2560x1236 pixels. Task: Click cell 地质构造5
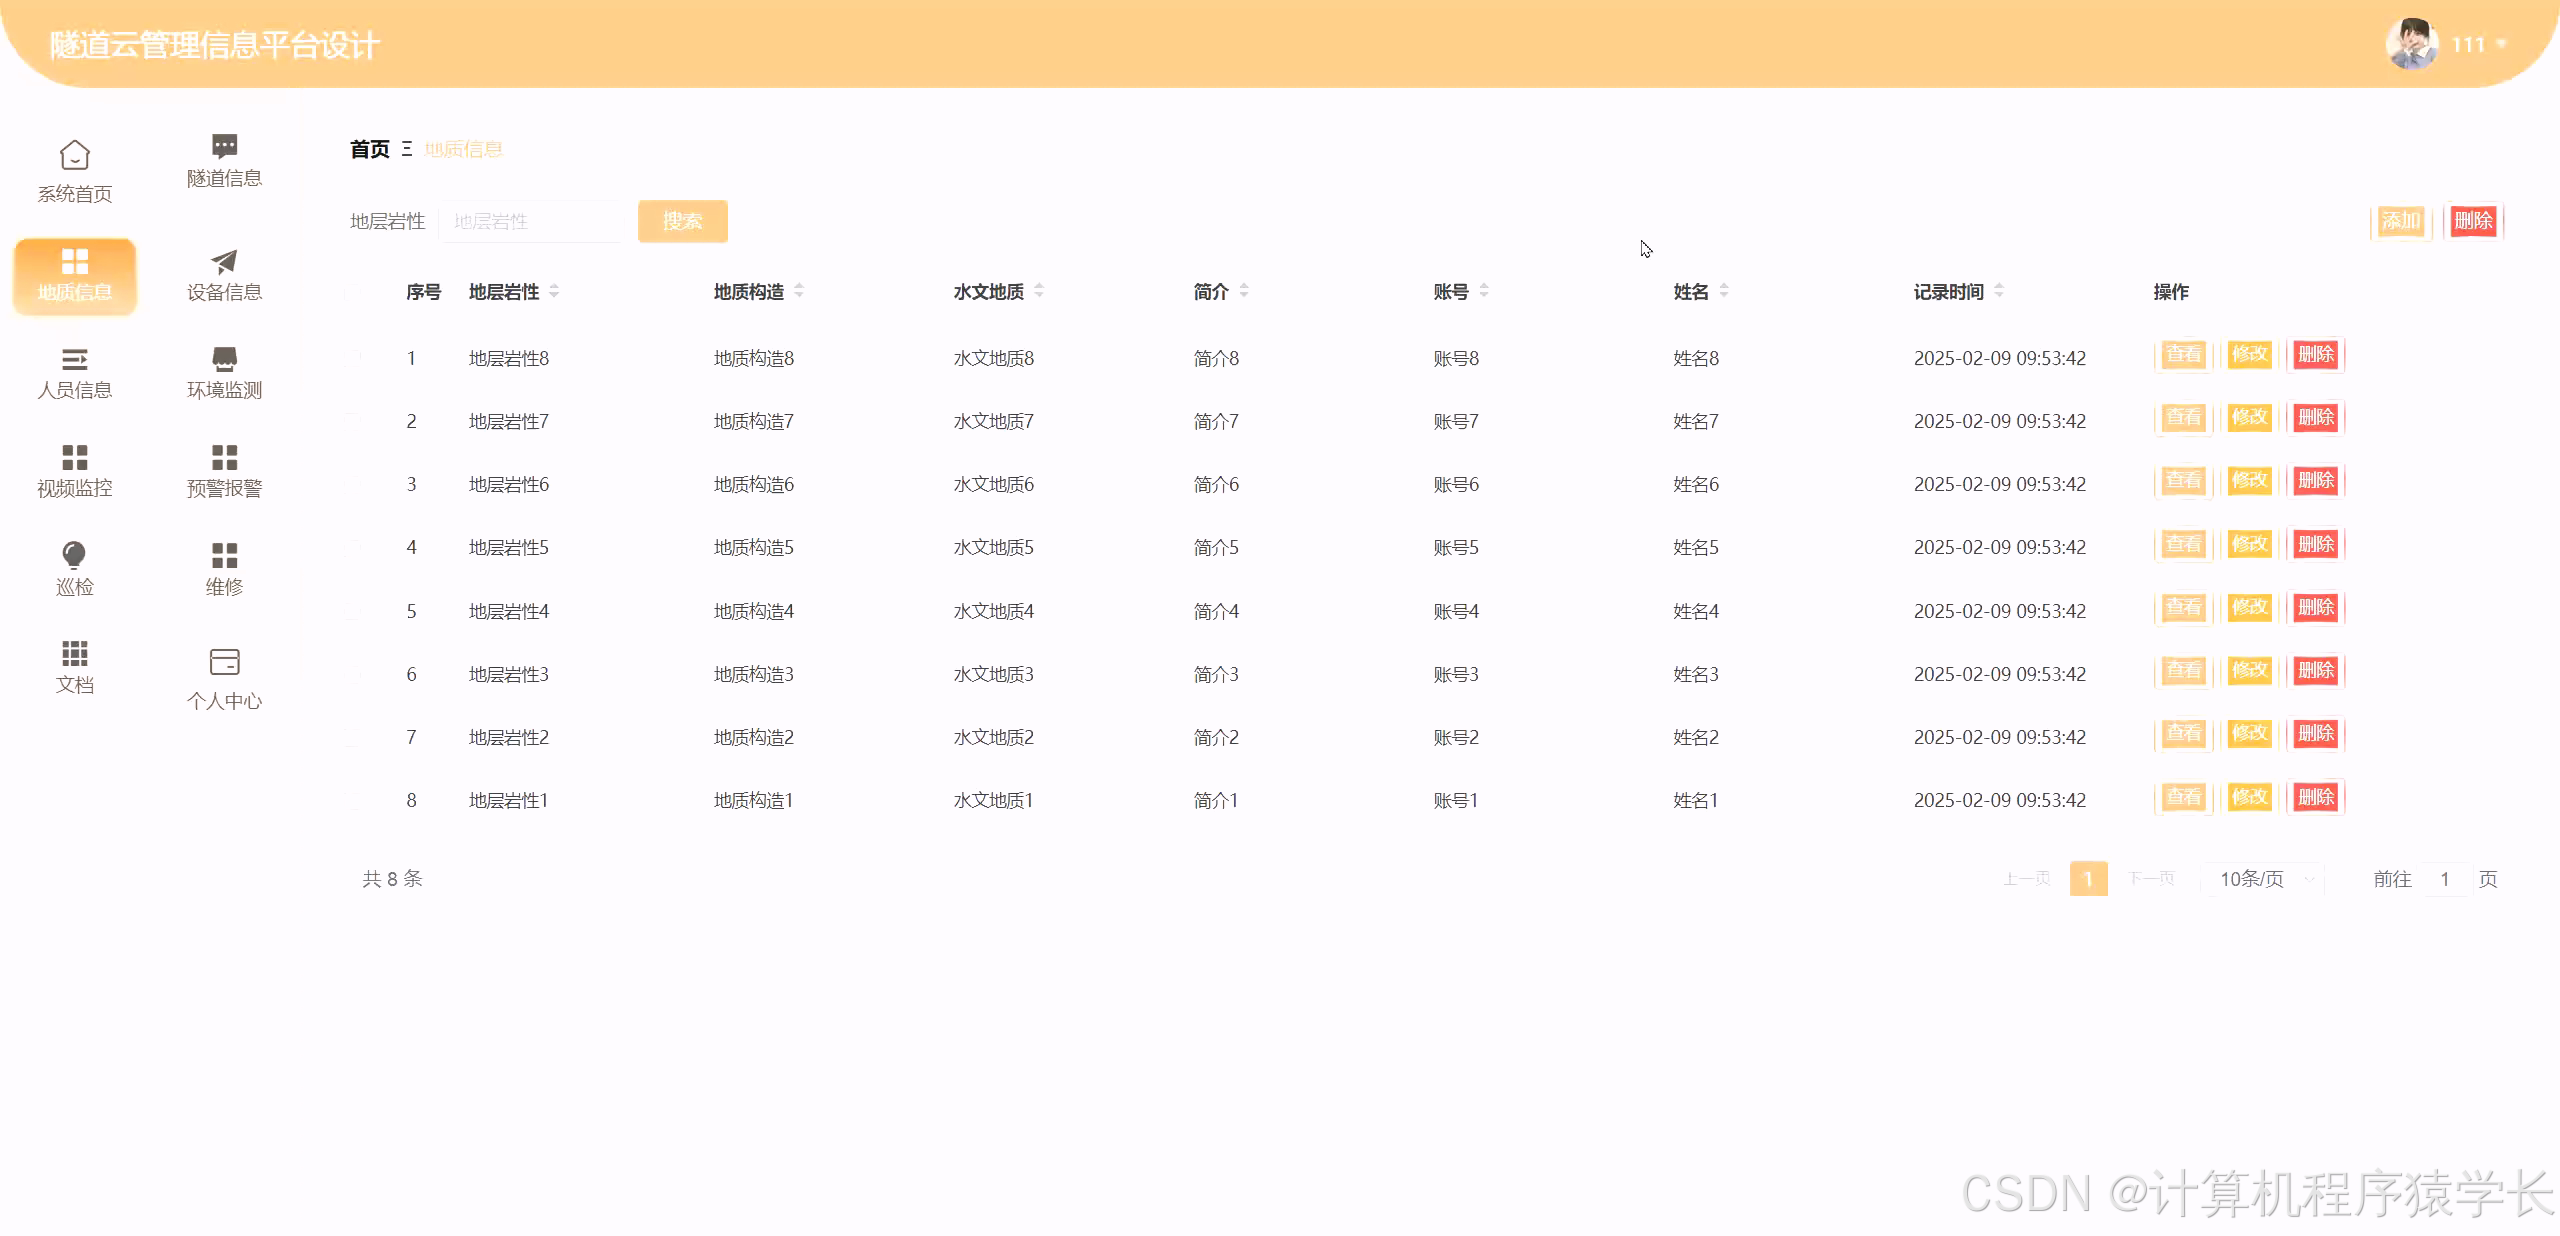coord(754,548)
